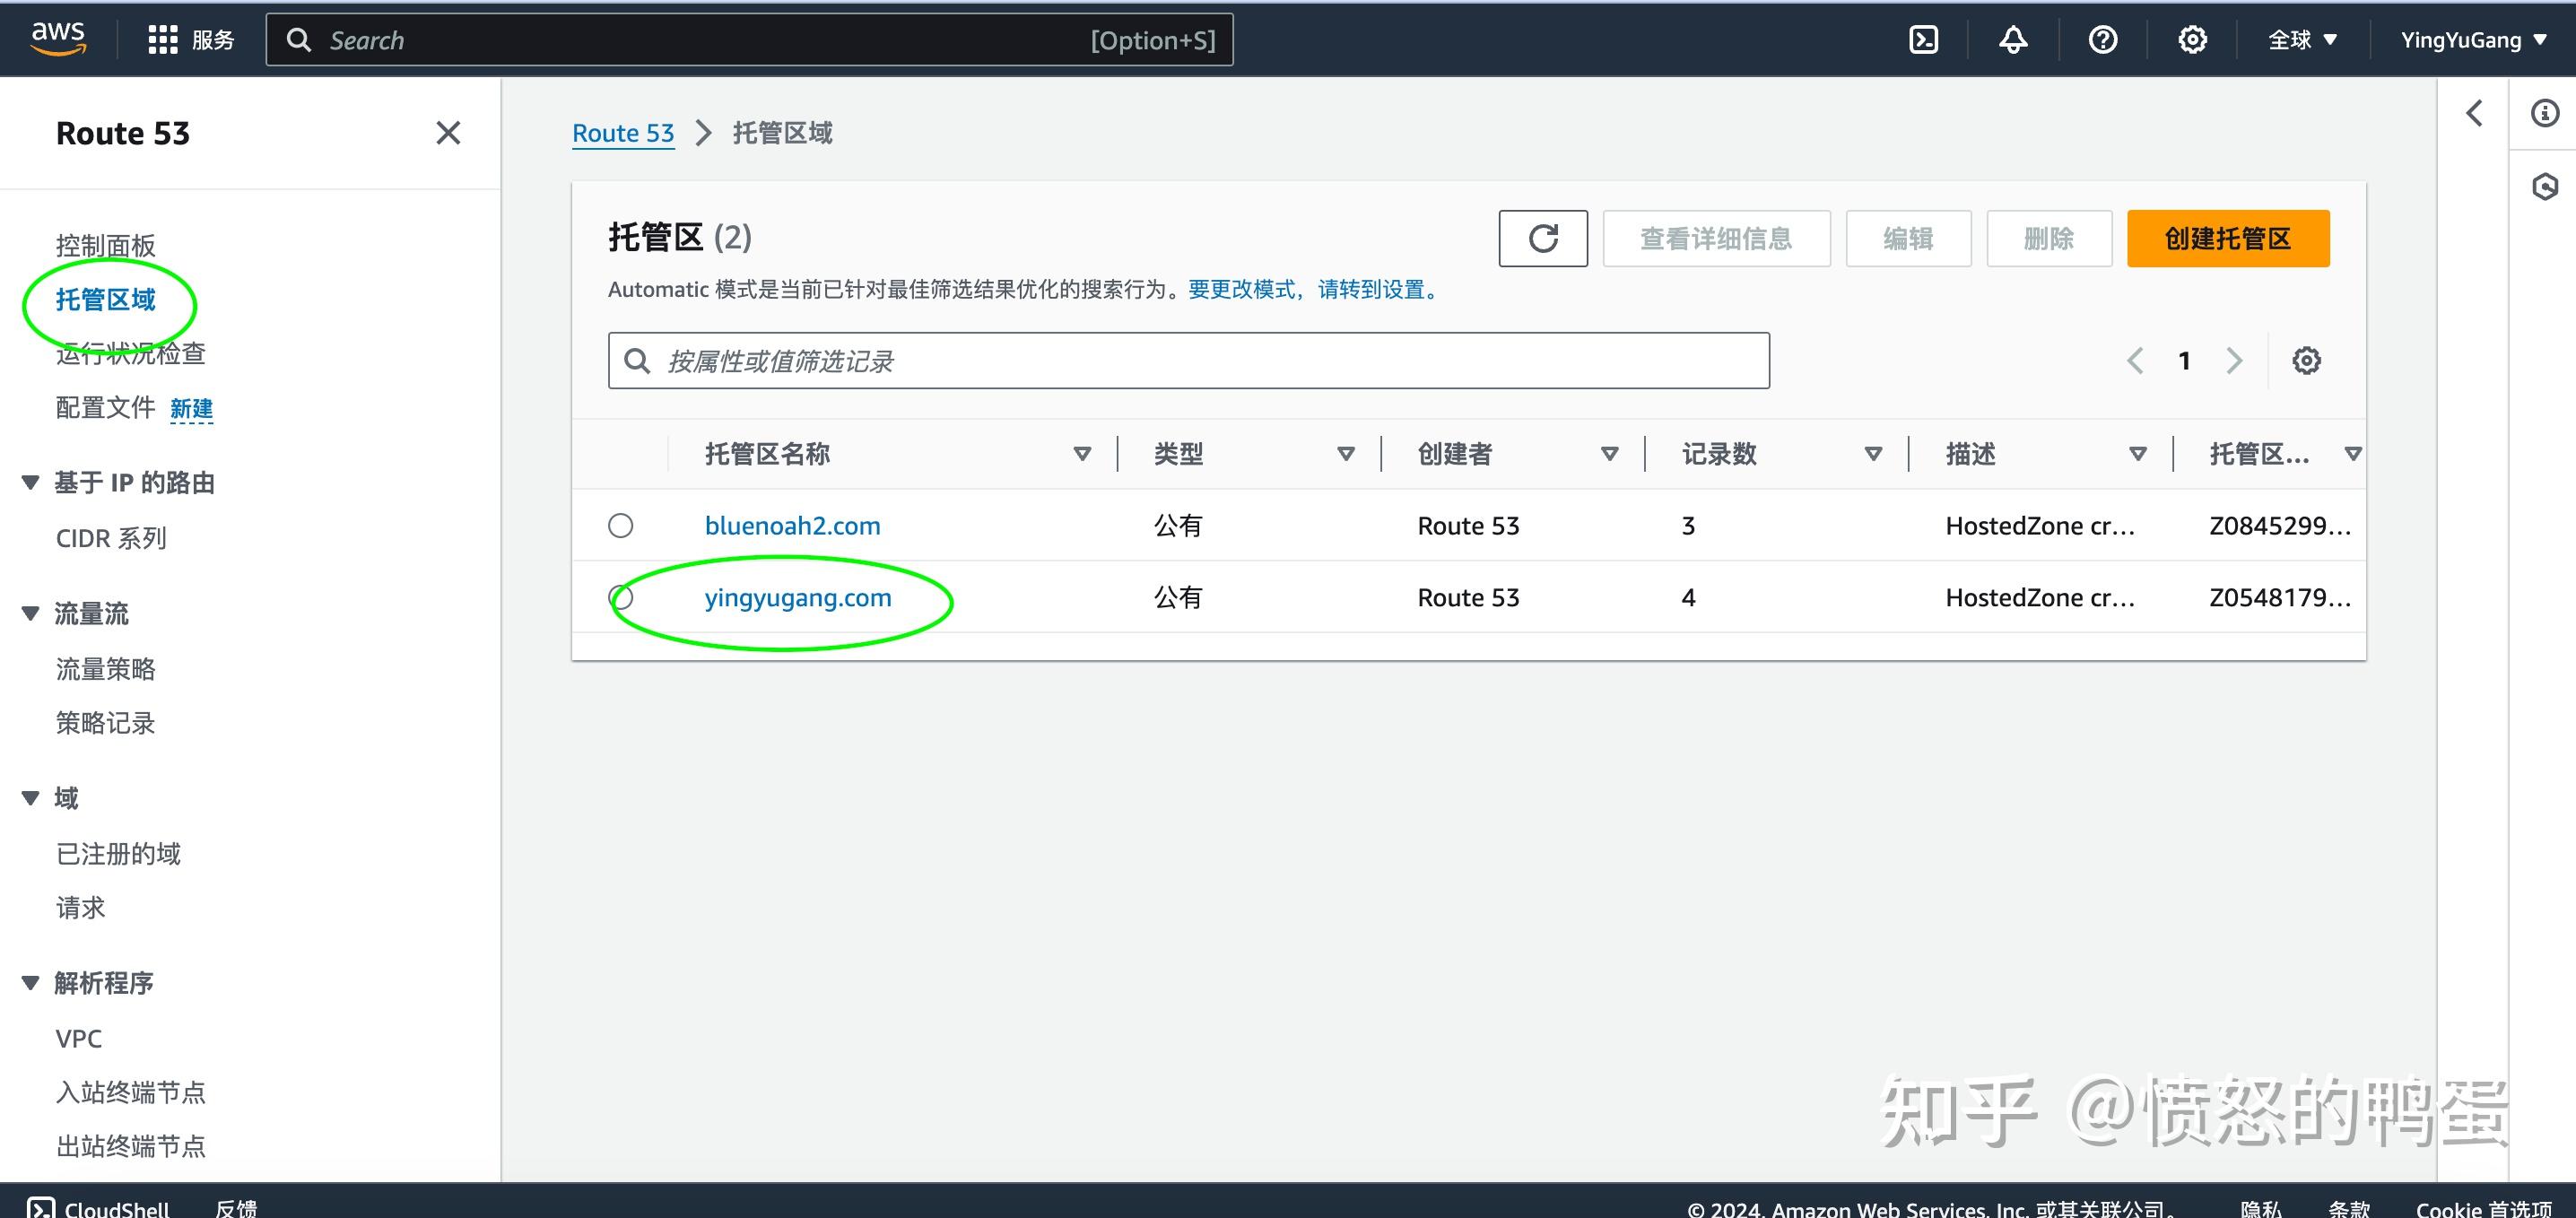Sort by 类型 column

point(1345,454)
